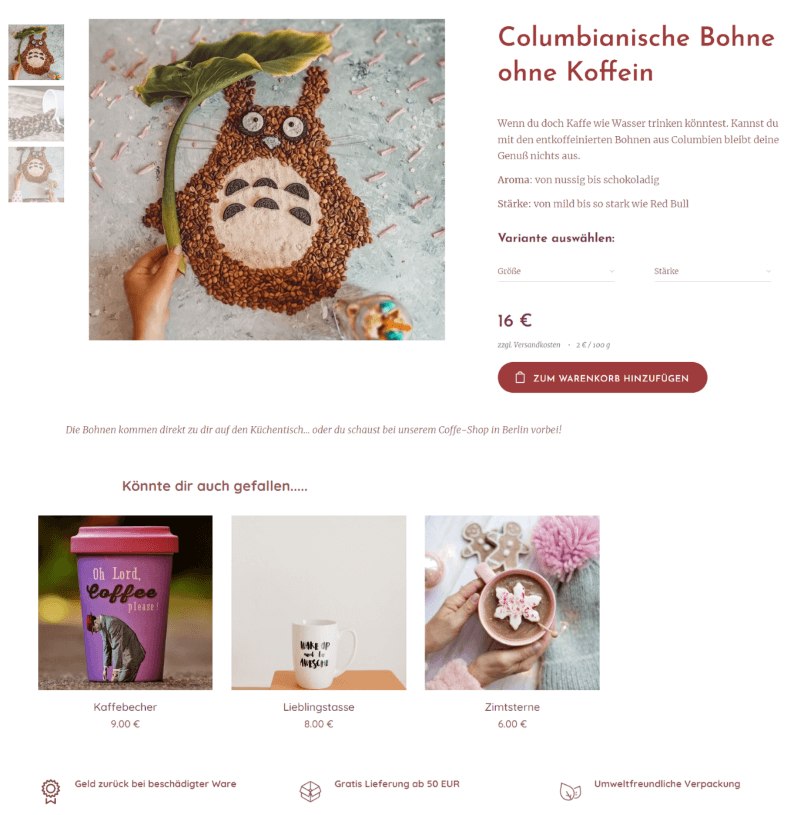Click the shopping bag icon on add-to-cart button
Screen dimensions: 800x815
(x=520, y=378)
